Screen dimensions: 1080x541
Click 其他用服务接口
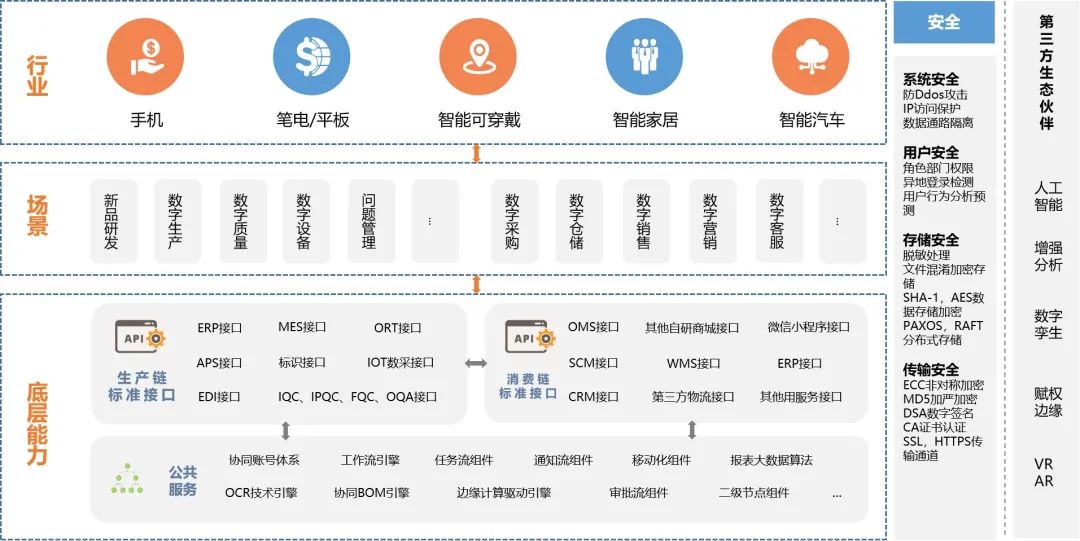(x=801, y=397)
